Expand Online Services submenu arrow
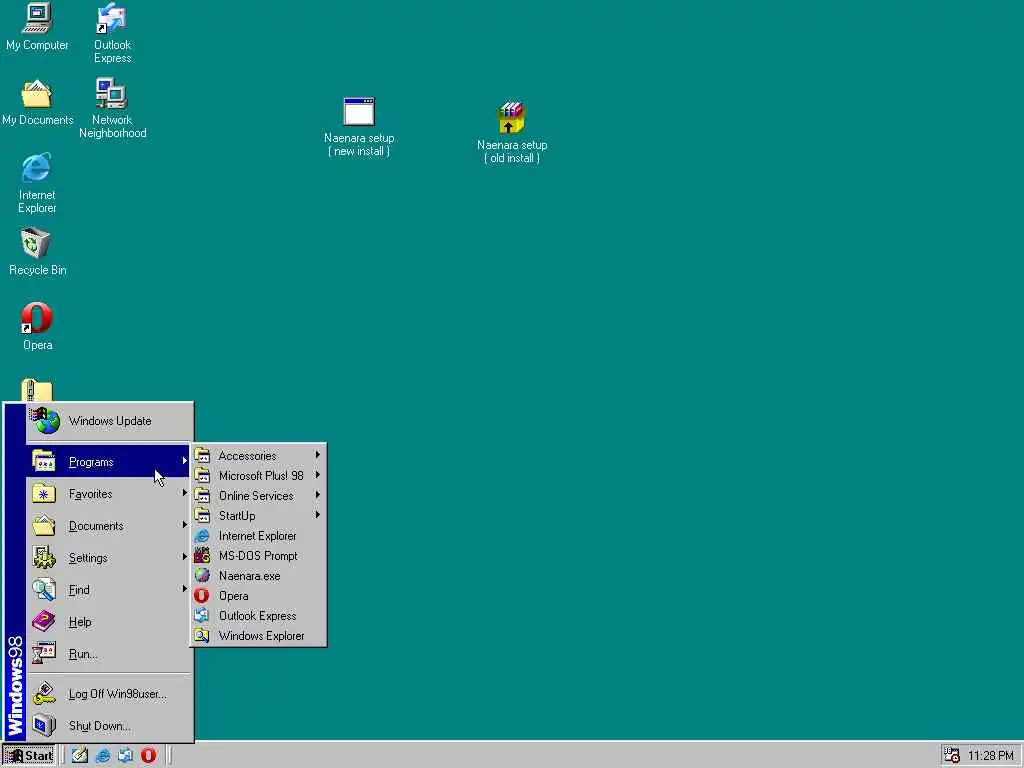The width and height of the screenshot is (1024, 768). 317,495
